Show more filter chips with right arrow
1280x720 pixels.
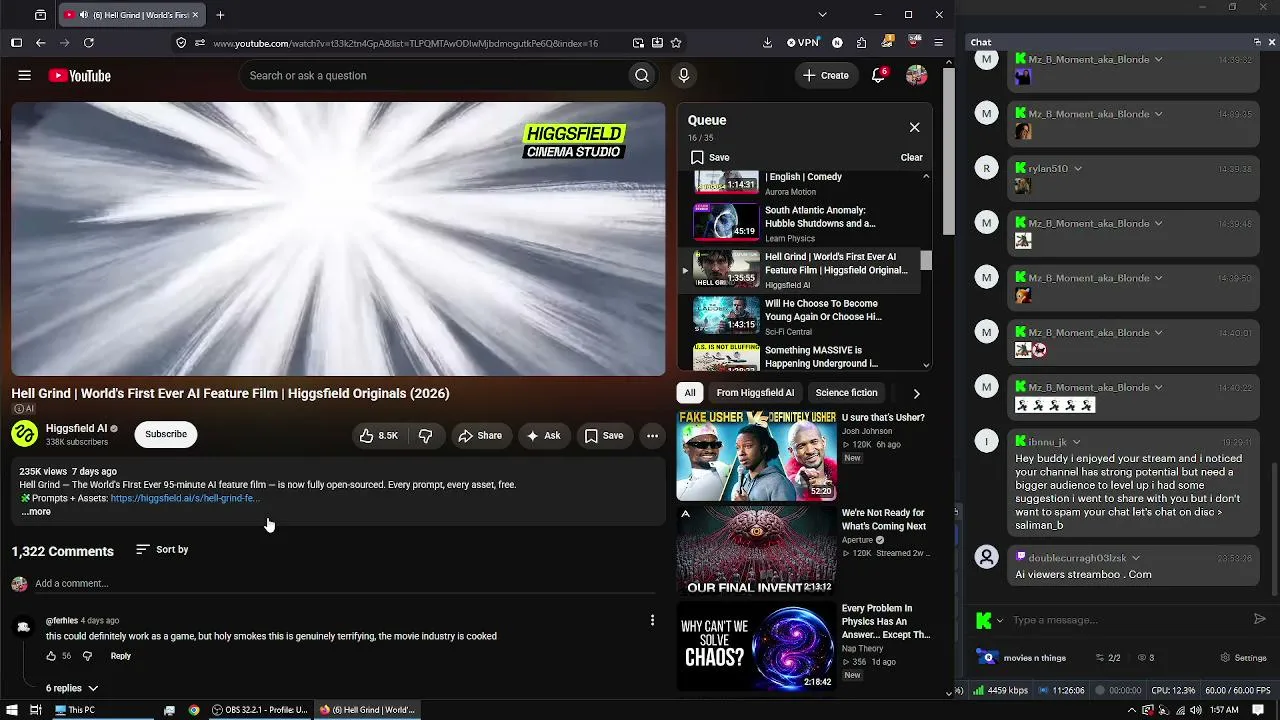click(916, 393)
